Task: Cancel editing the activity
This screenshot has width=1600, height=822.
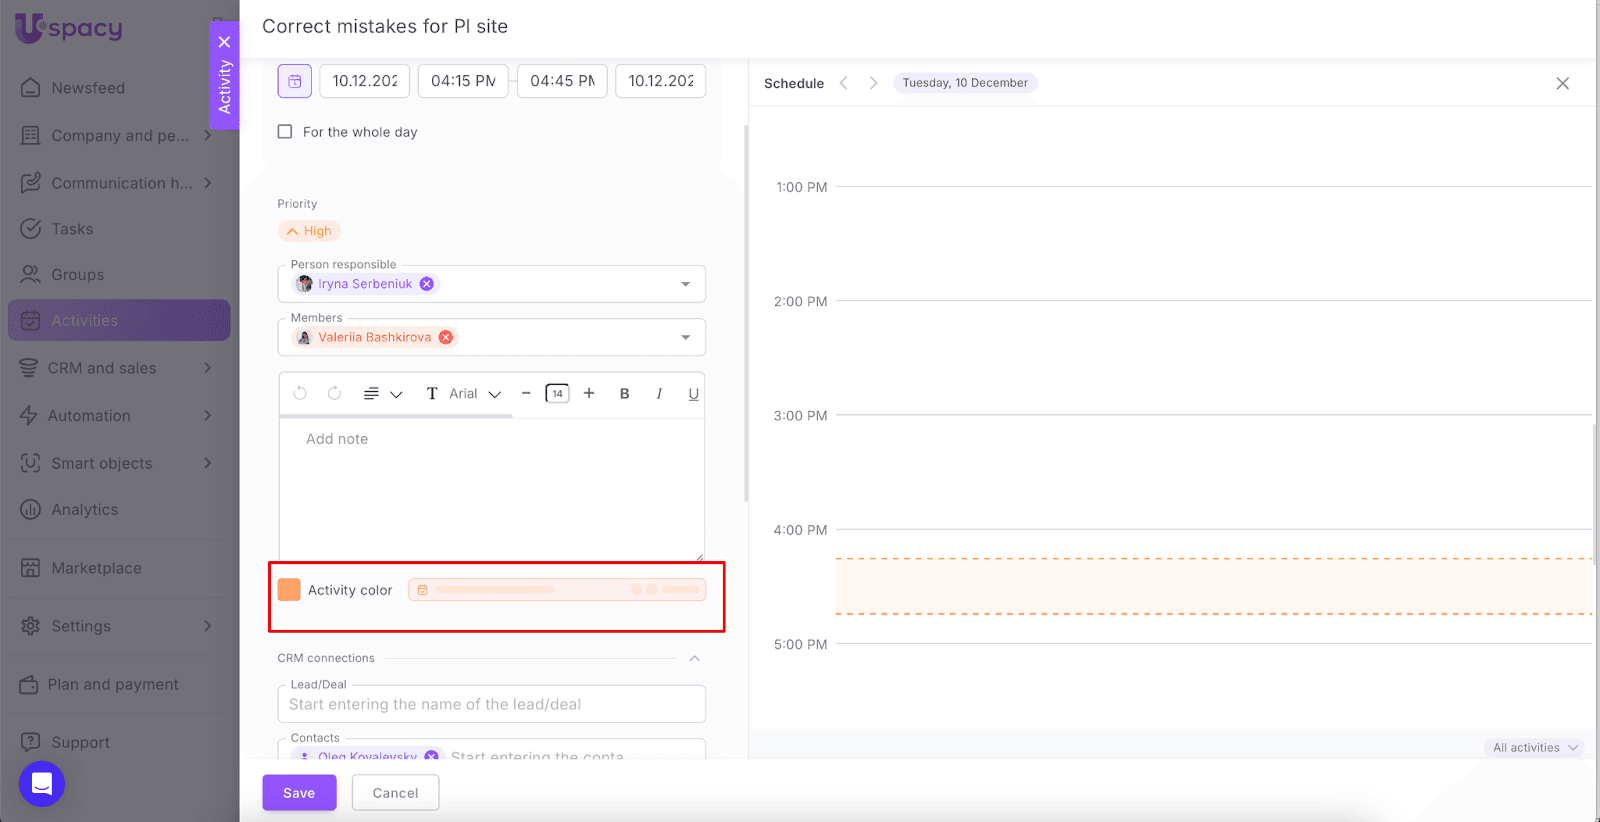Action: (395, 793)
